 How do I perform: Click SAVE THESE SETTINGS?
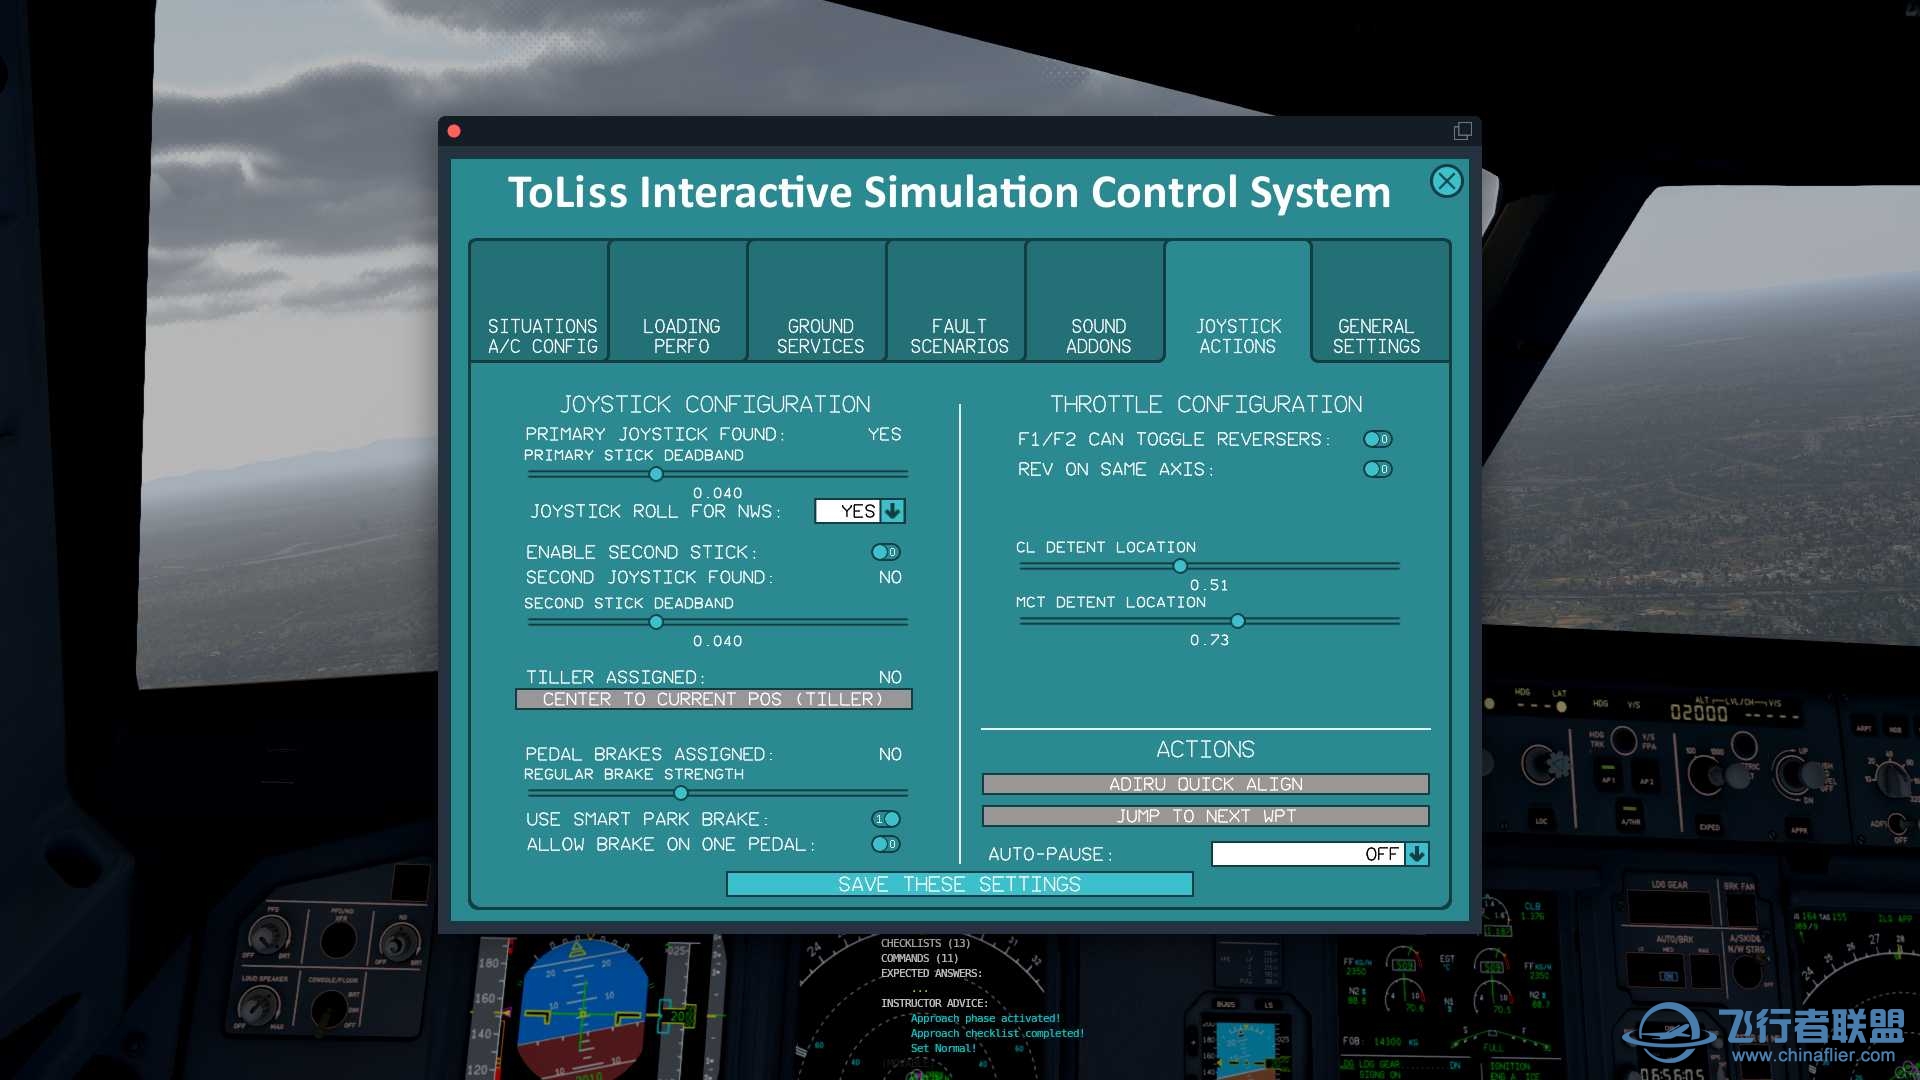pyautogui.click(x=959, y=884)
